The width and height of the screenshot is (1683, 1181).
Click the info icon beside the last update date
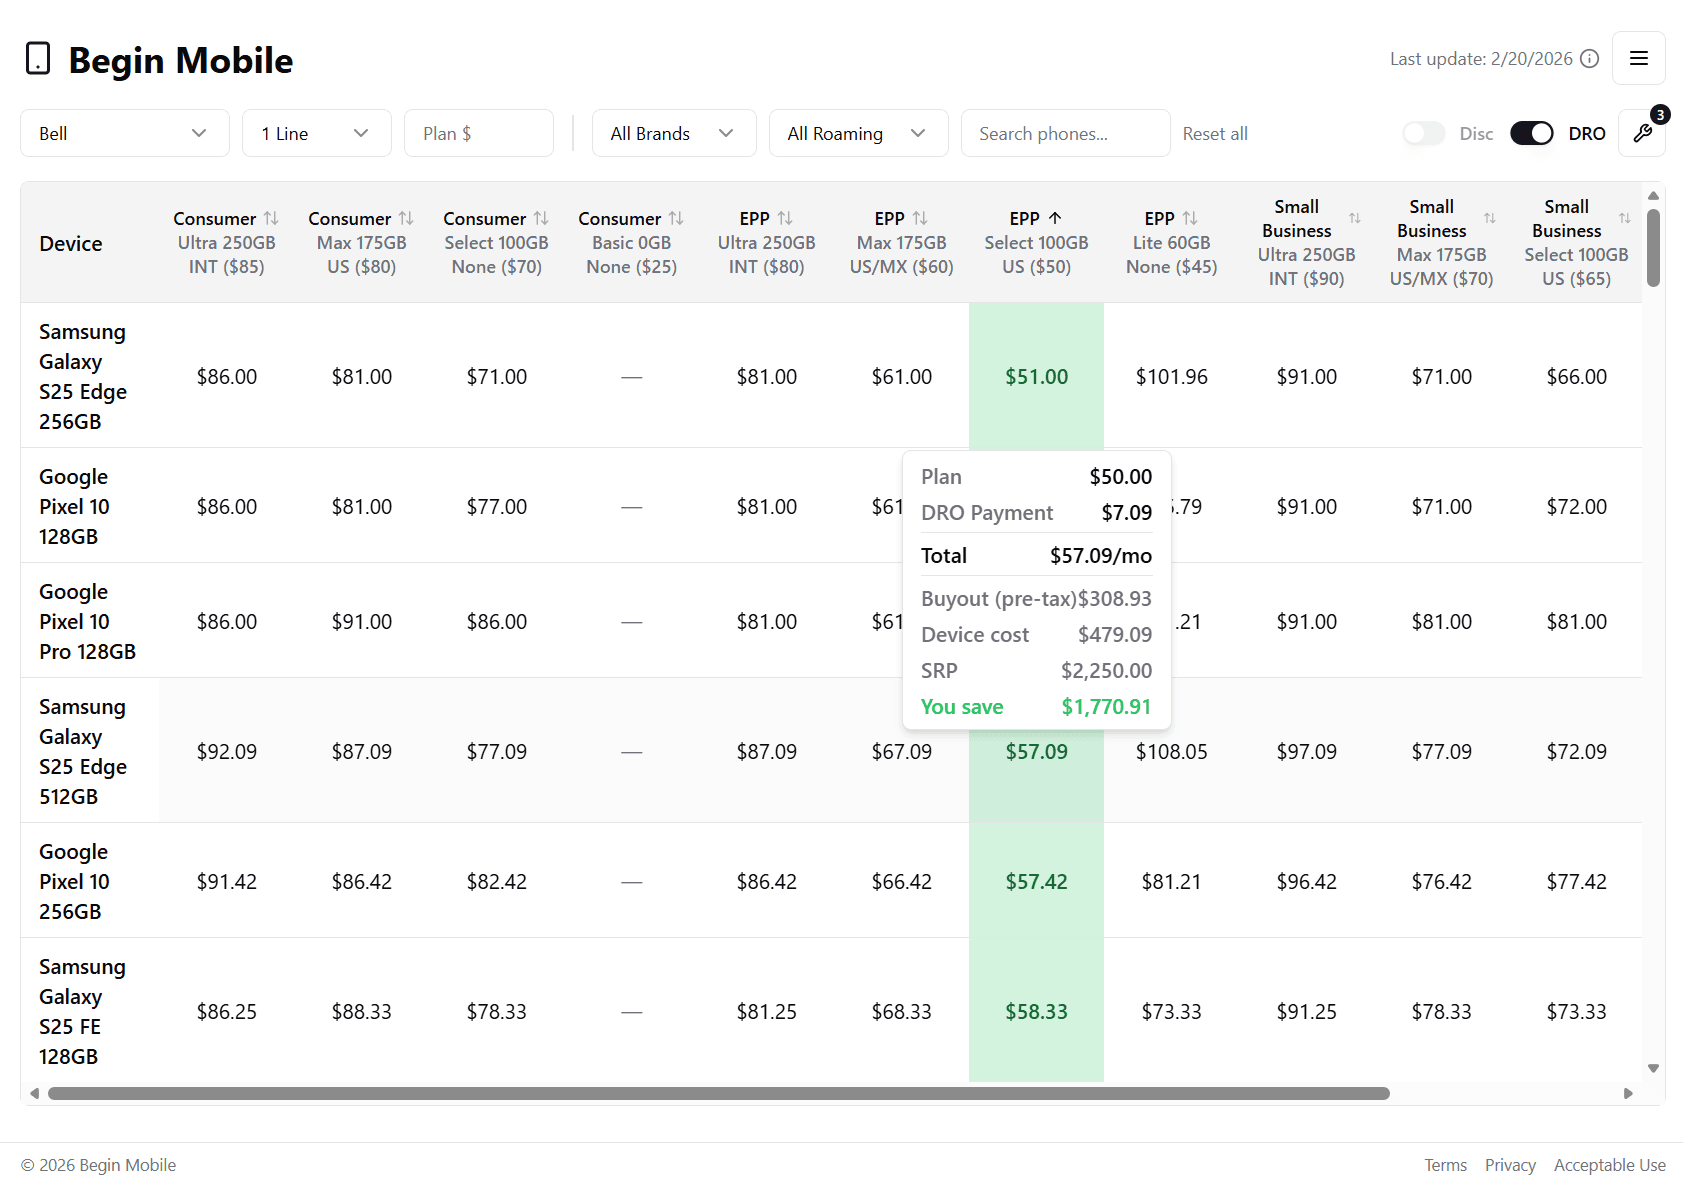click(1589, 58)
